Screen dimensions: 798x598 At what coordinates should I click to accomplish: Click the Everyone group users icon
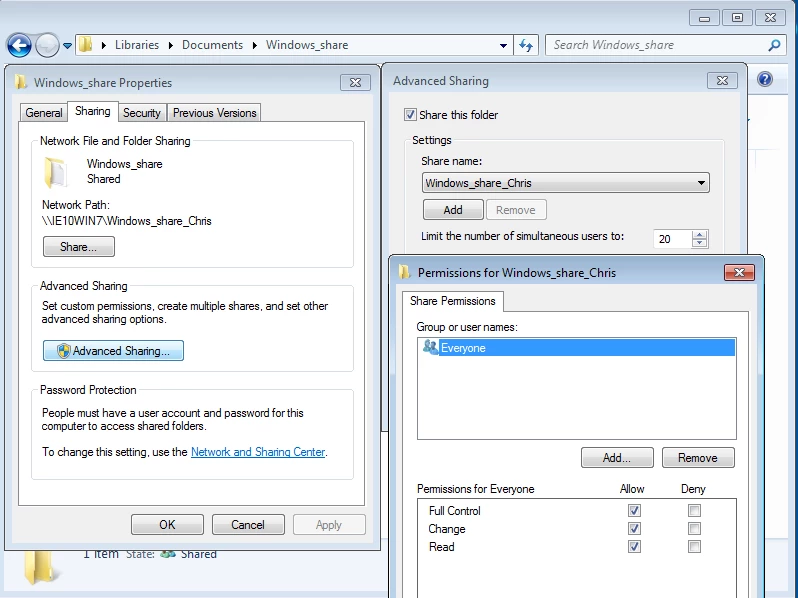[x=430, y=347]
